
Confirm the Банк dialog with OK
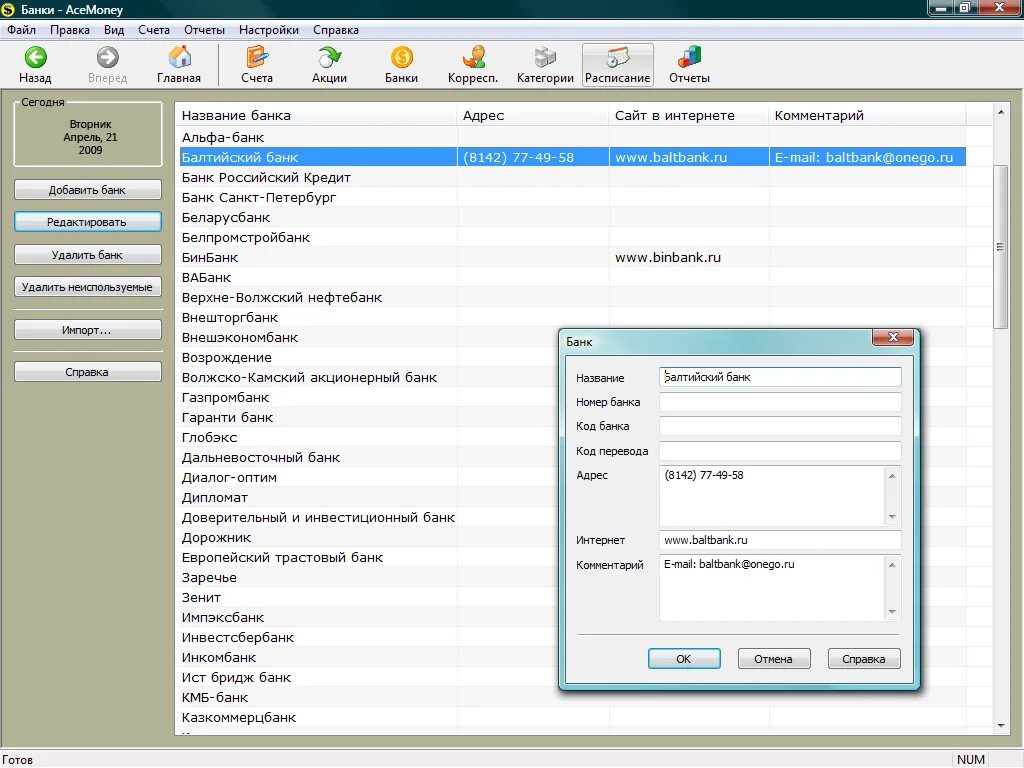(x=684, y=658)
